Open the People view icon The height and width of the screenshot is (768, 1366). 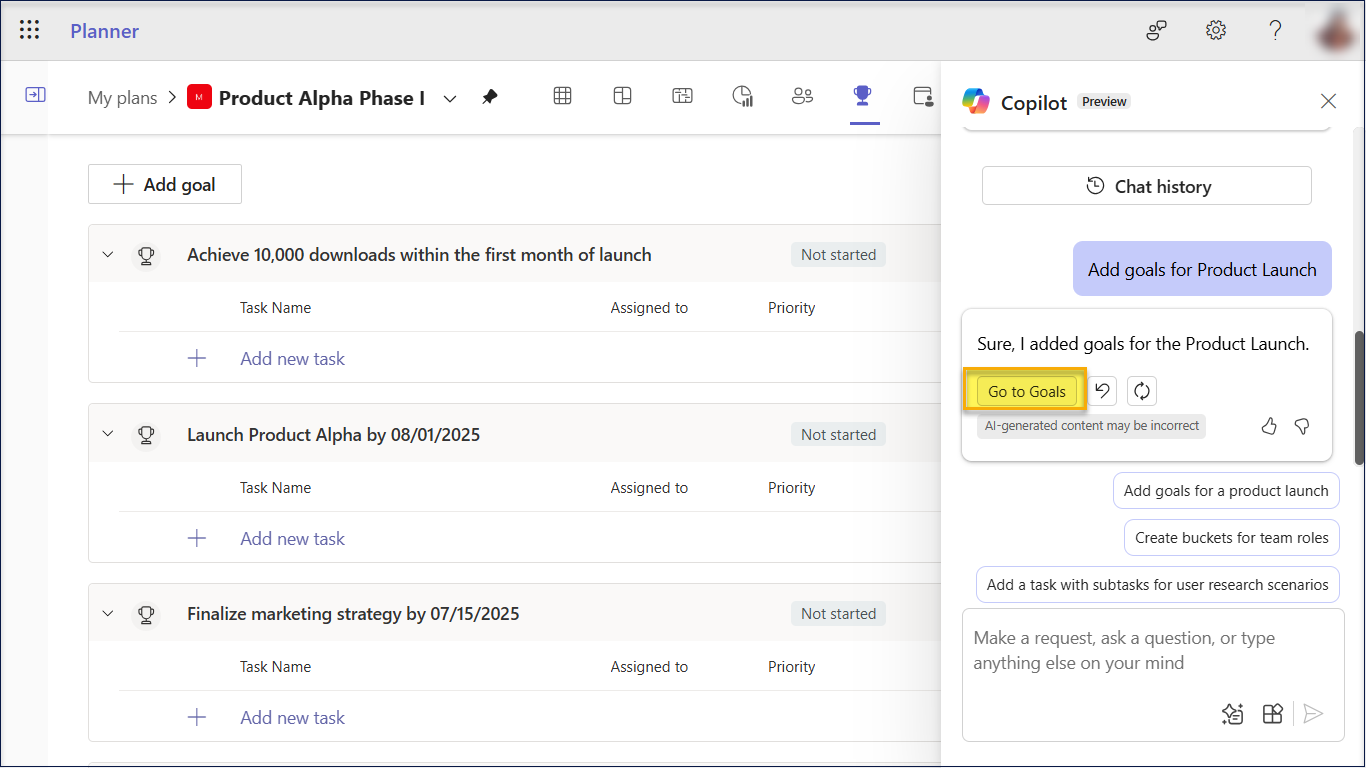[802, 96]
